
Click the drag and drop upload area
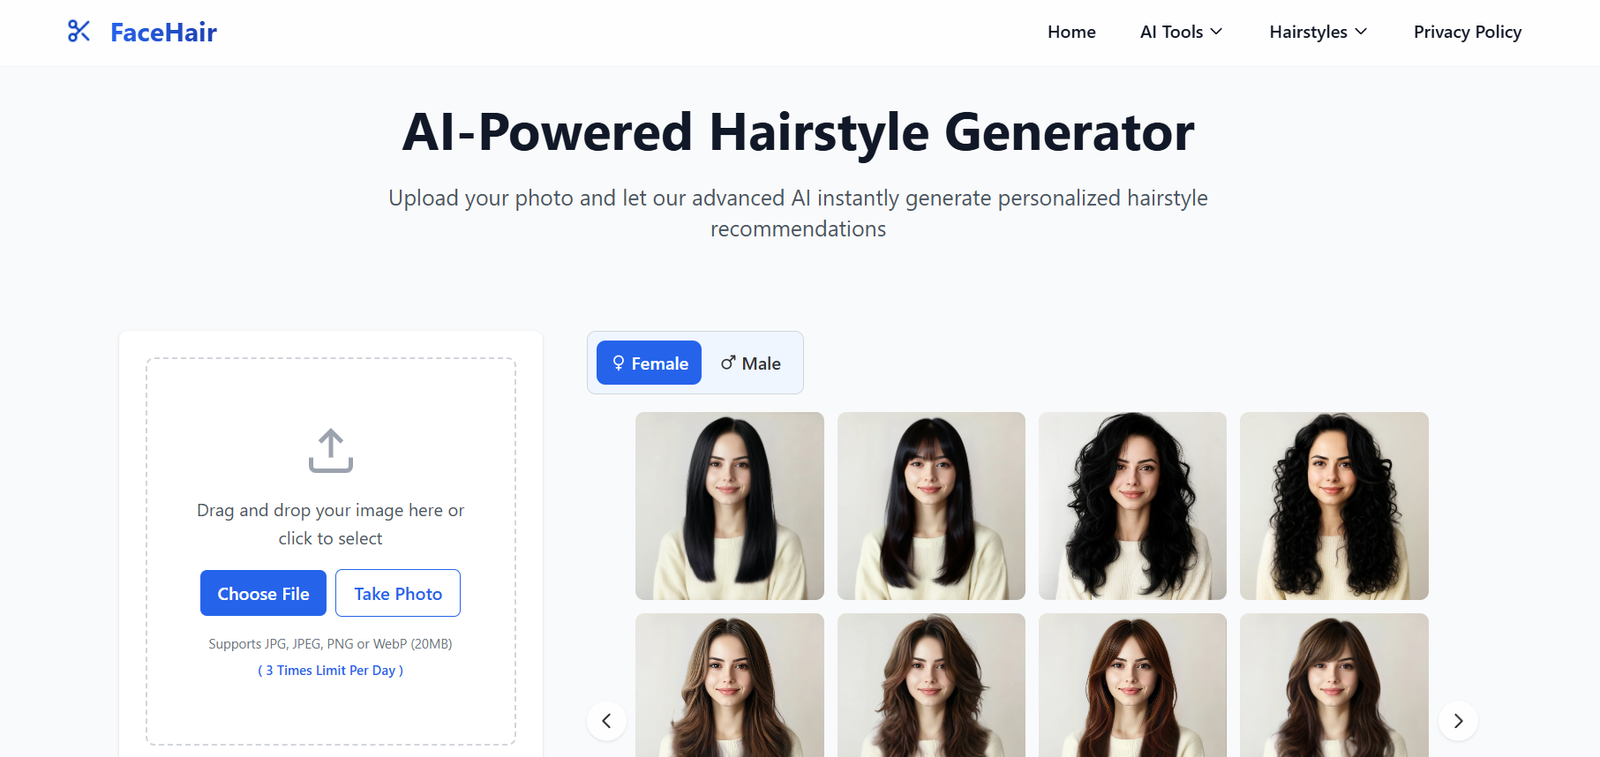pyautogui.click(x=331, y=551)
